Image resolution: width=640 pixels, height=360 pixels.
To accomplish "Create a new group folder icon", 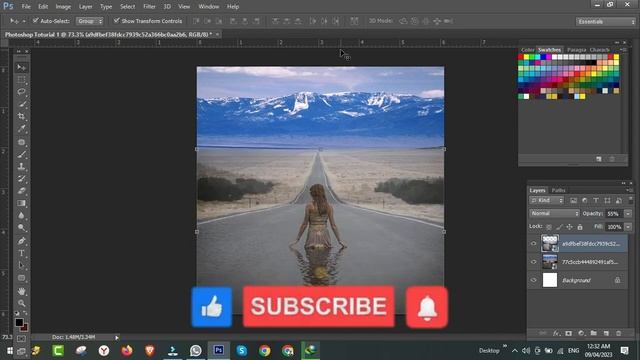I will [x=593, y=333].
